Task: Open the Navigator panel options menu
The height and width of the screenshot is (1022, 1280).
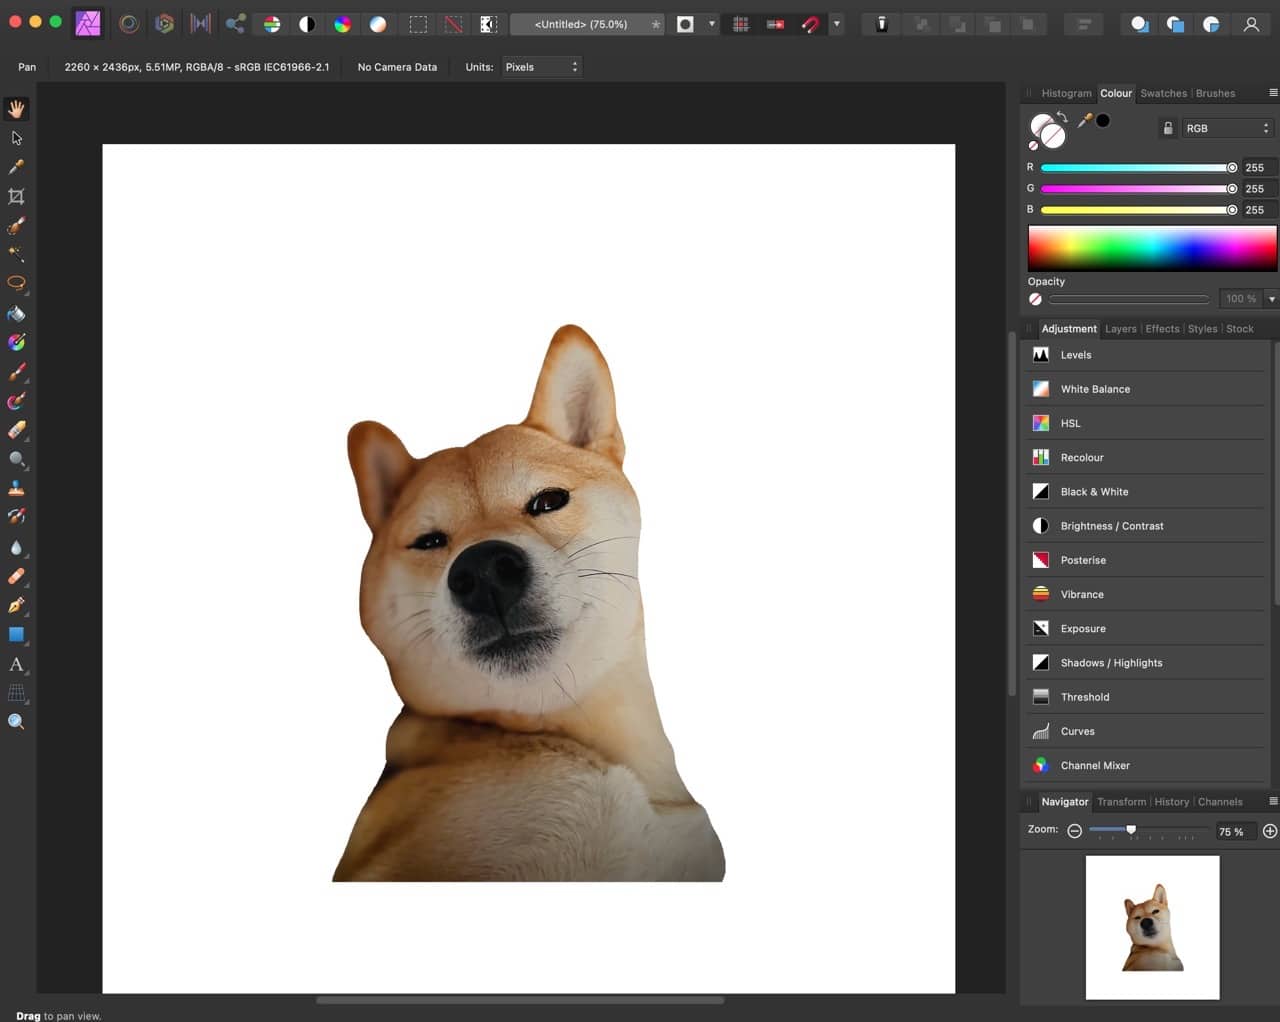Action: [1273, 801]
